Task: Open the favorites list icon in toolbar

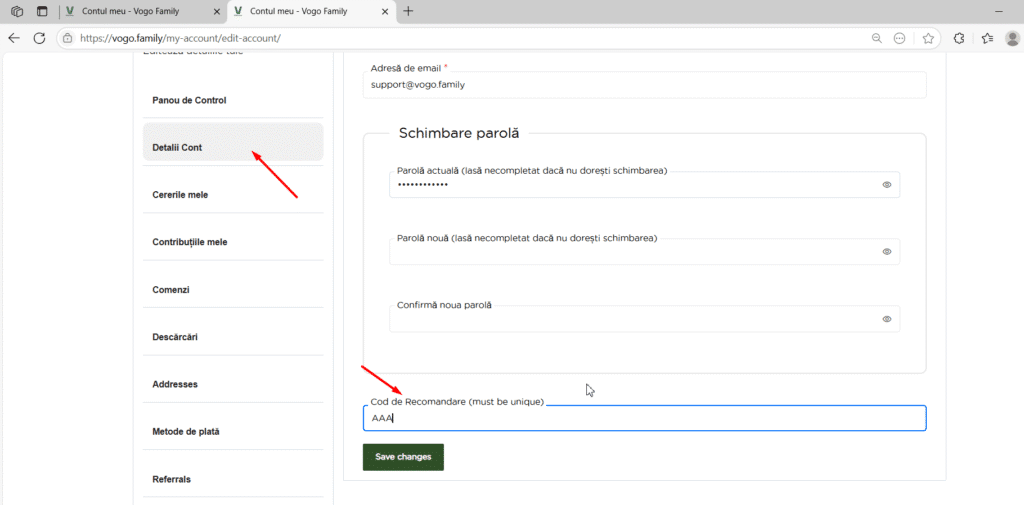Action: coord(987,38)
